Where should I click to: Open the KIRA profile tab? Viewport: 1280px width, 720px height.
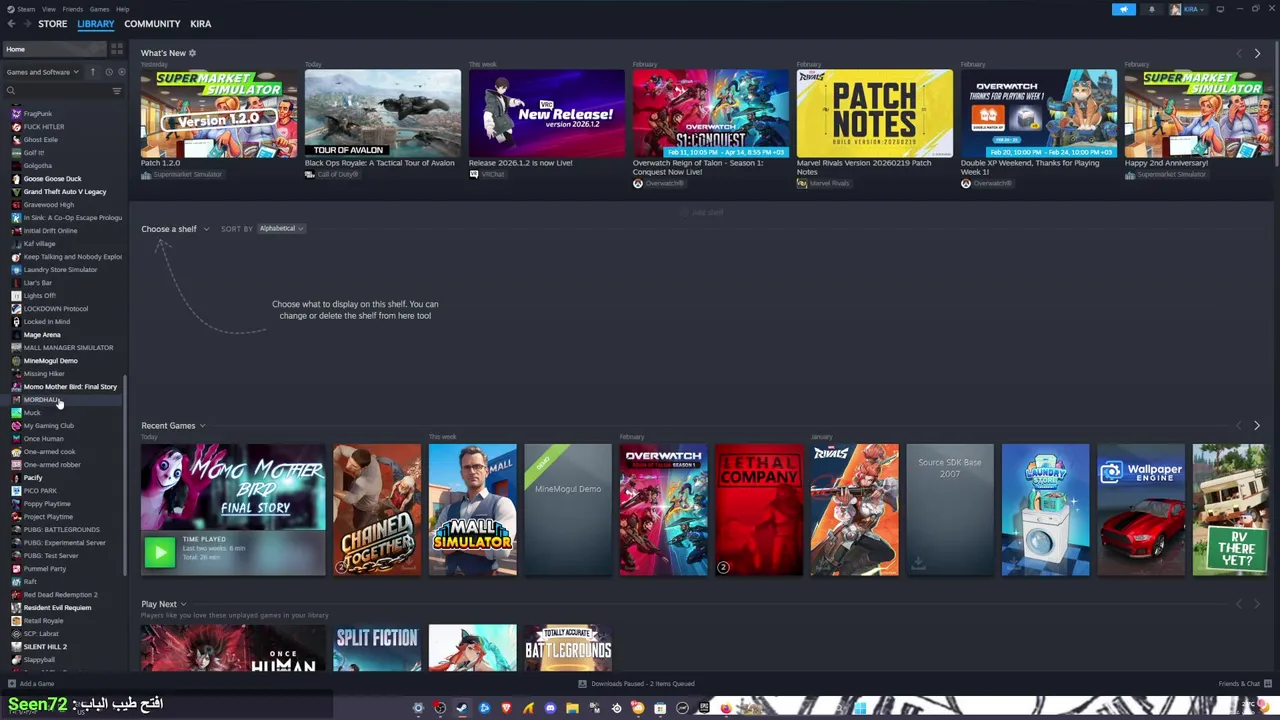[x=201, y=23]
